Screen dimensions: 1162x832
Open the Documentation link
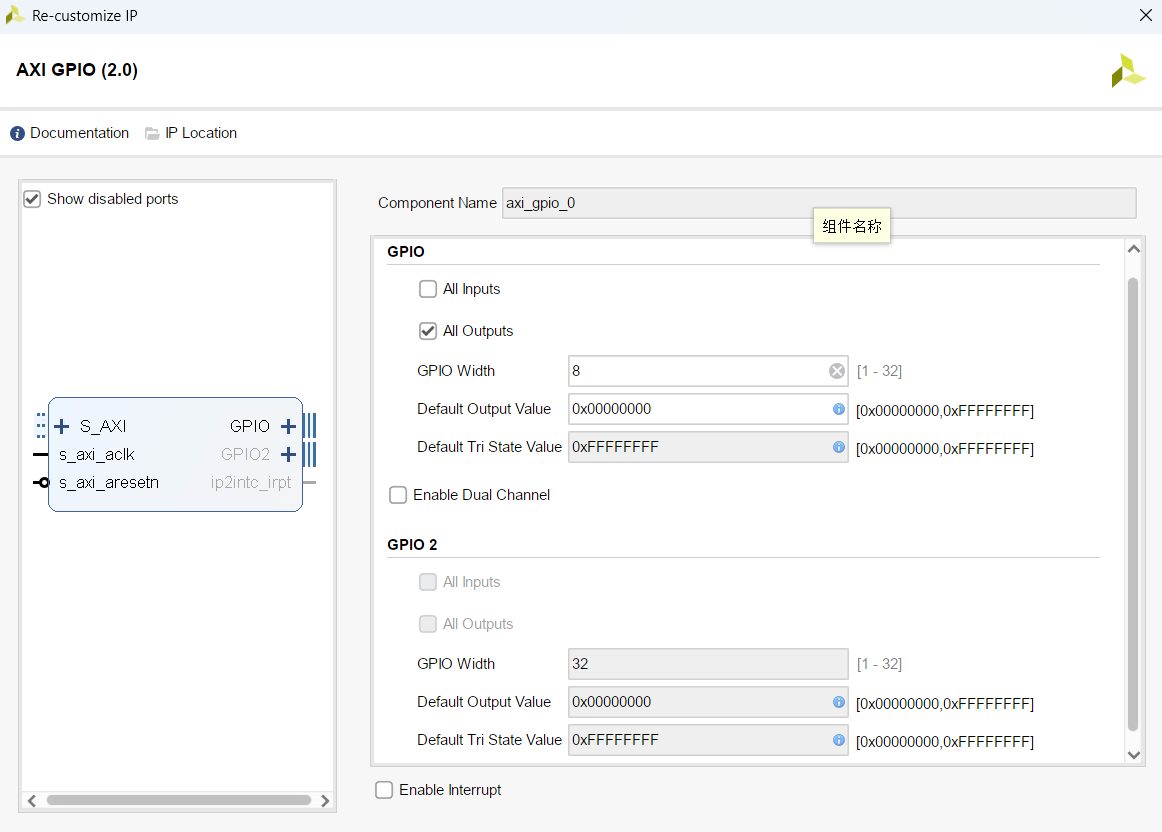[79, 132]
